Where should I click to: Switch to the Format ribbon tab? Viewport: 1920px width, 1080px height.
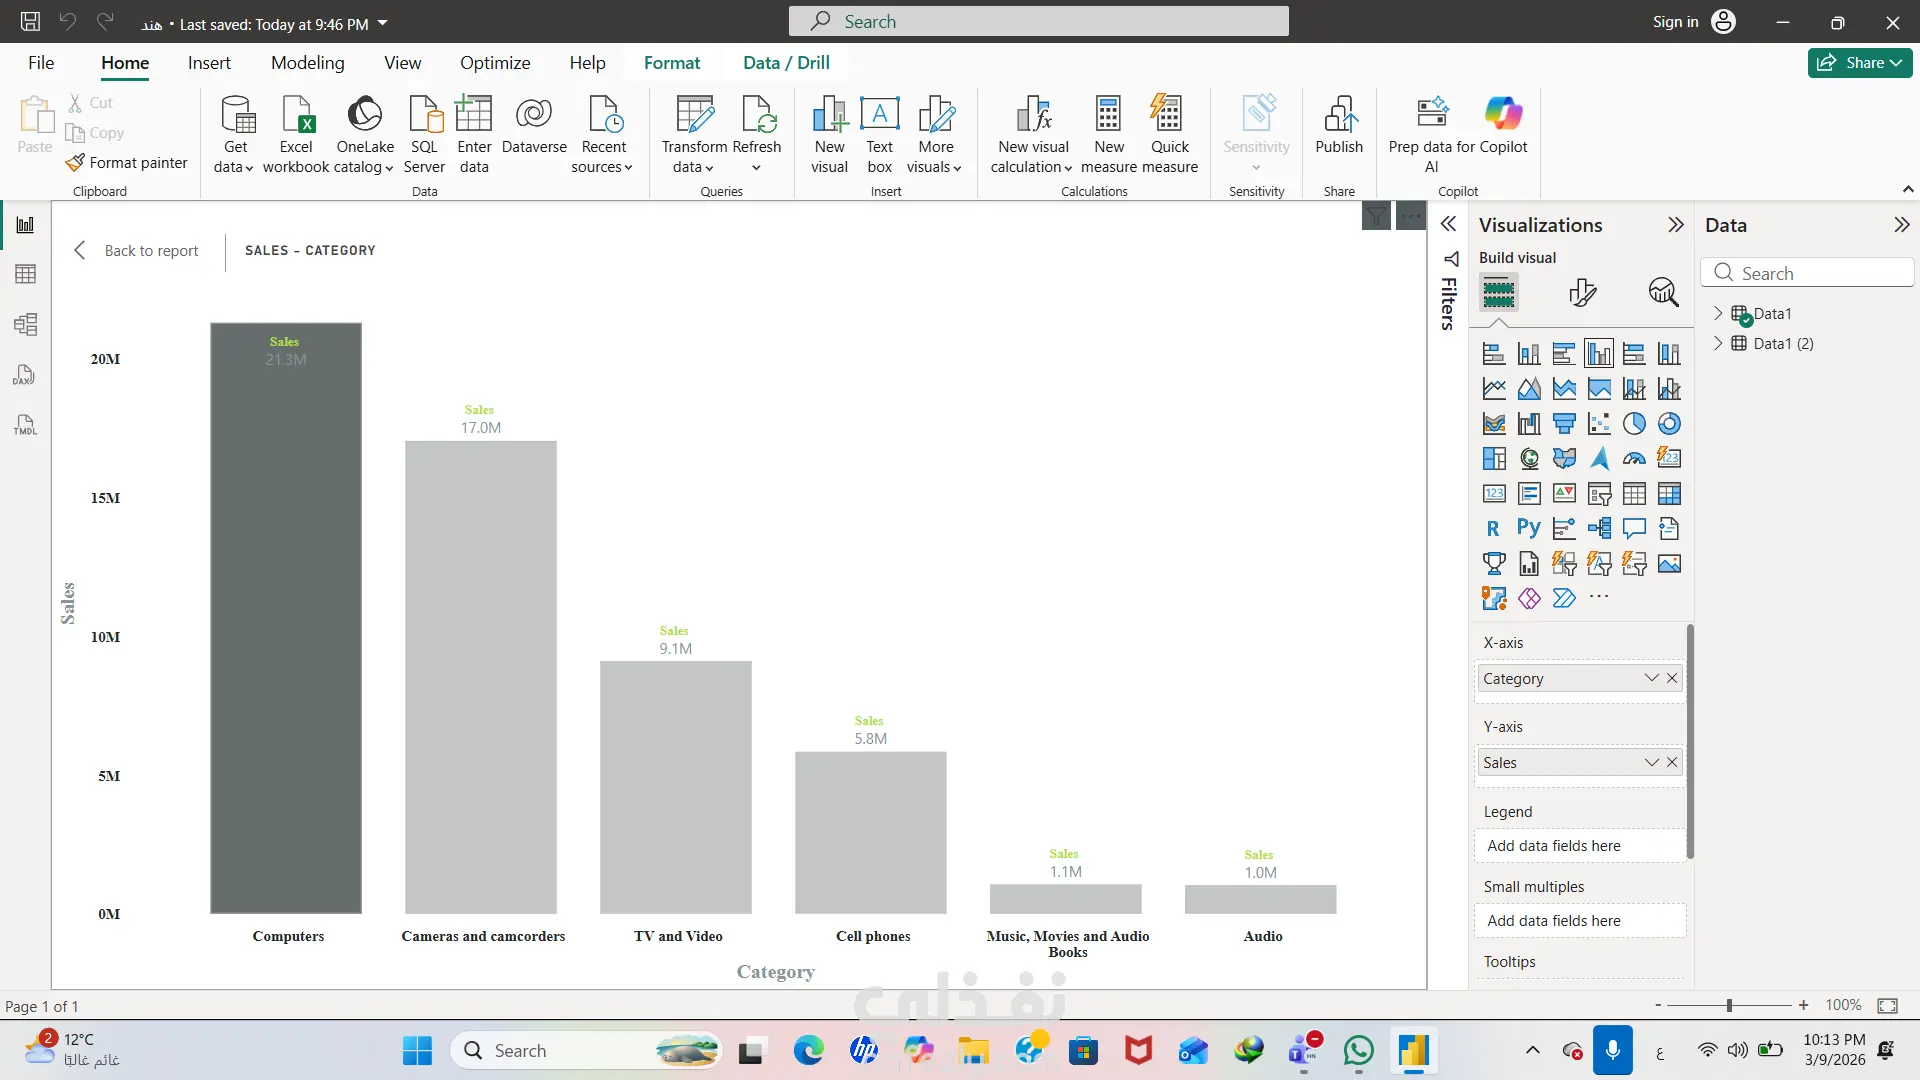pos(672,63)
